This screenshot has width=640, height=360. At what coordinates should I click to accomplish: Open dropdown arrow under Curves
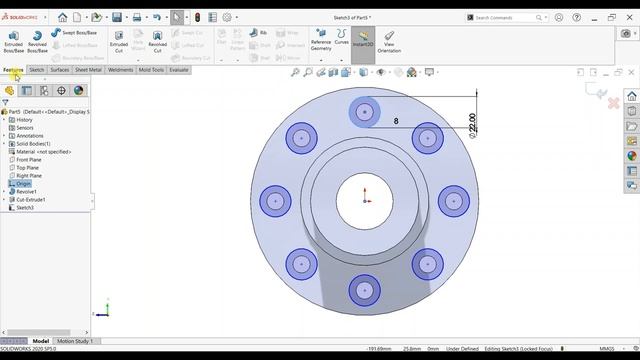[x=342, y=60]
